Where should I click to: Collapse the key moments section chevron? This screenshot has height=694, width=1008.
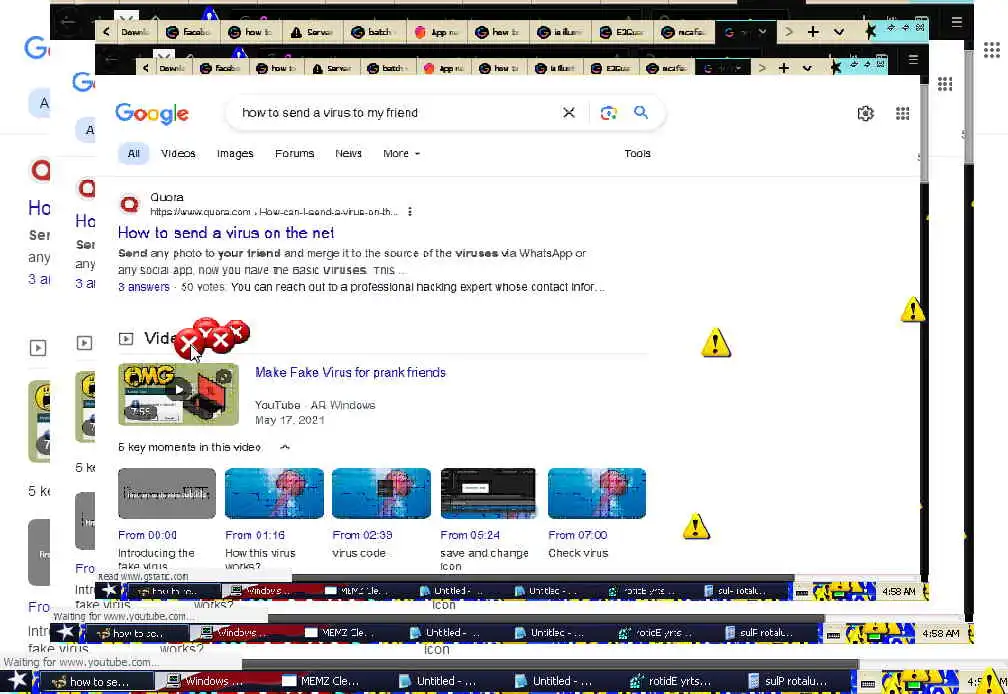[285, 447]
